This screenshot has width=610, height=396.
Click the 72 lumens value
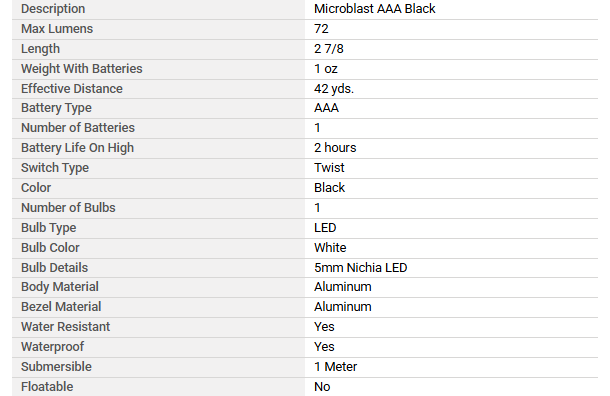click(x=321, y=29)
